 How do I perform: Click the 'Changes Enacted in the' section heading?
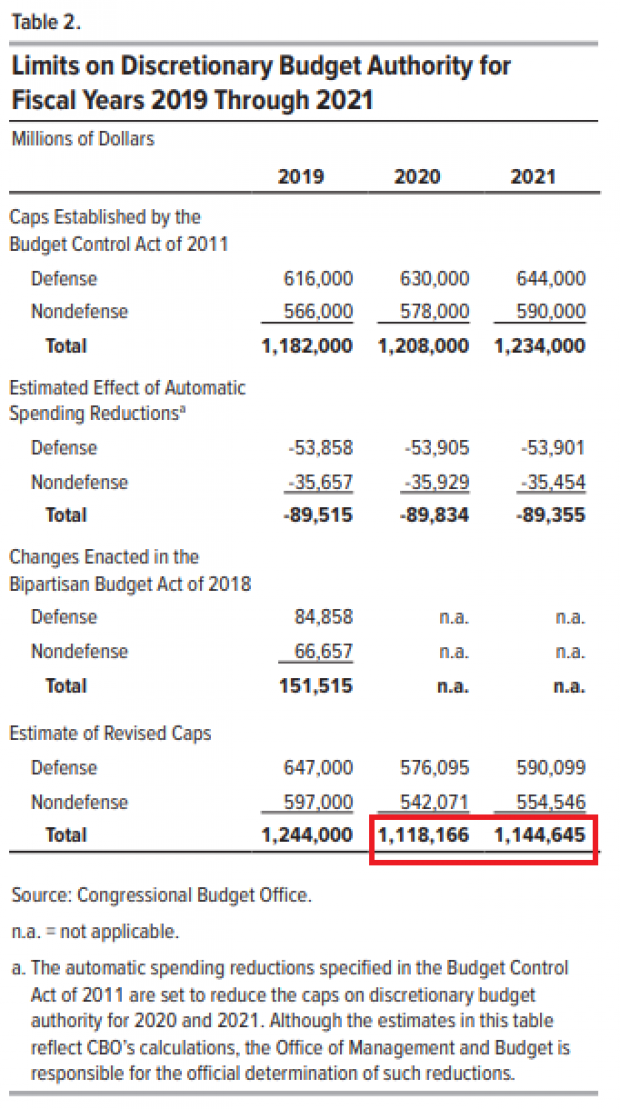point(105,557)
